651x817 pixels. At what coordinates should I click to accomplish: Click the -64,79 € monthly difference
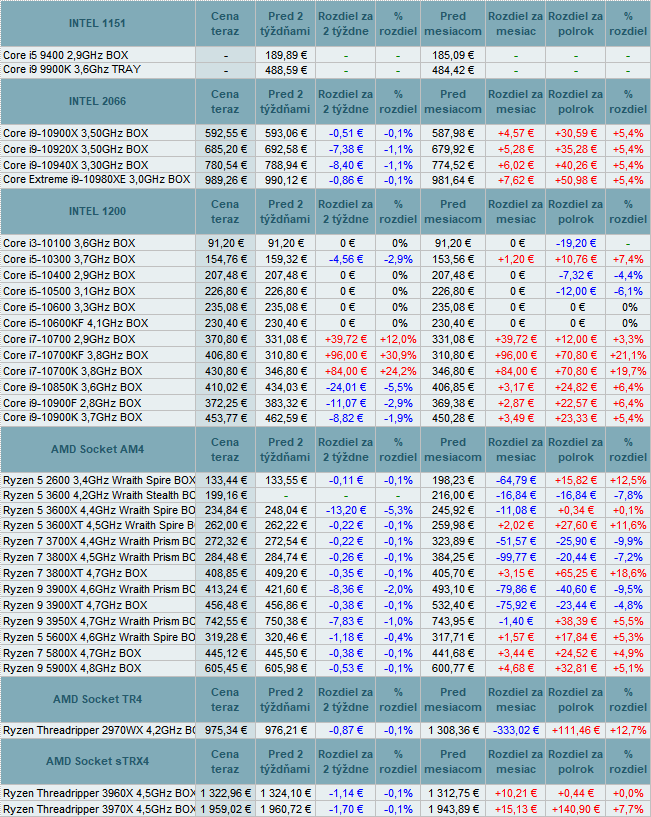[516, 480]
